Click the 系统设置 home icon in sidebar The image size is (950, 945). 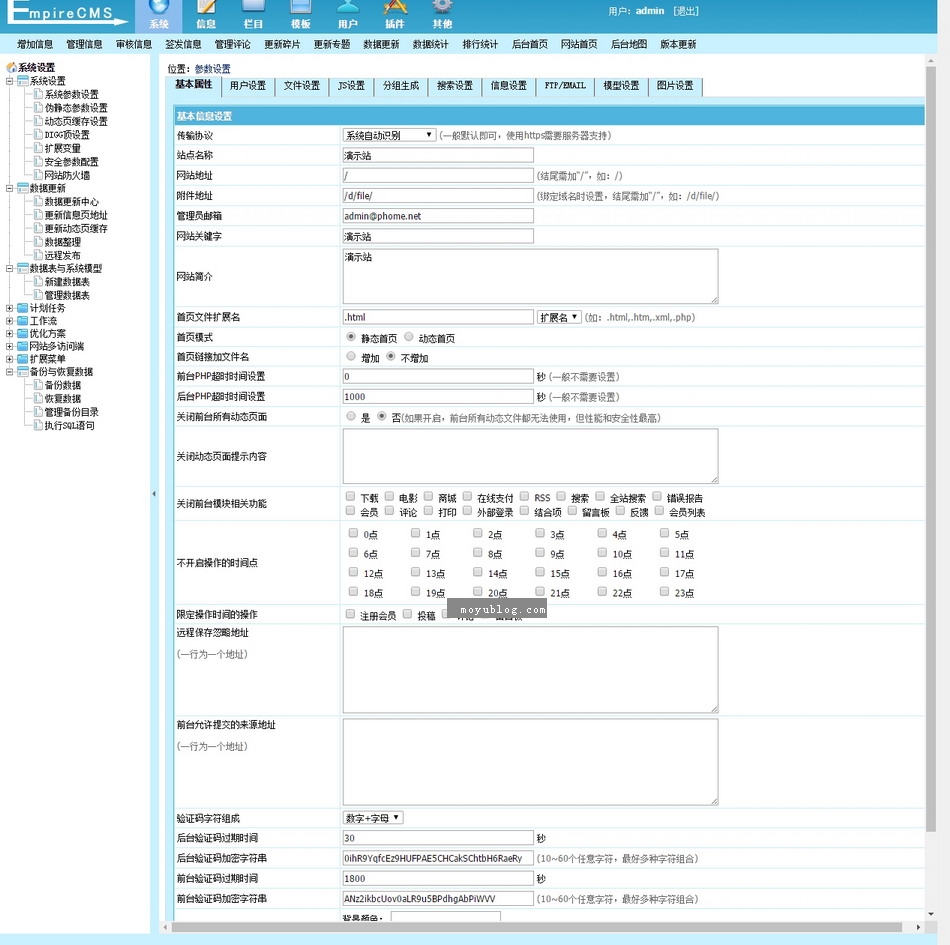pyautogui.click(x=12, y=67)
